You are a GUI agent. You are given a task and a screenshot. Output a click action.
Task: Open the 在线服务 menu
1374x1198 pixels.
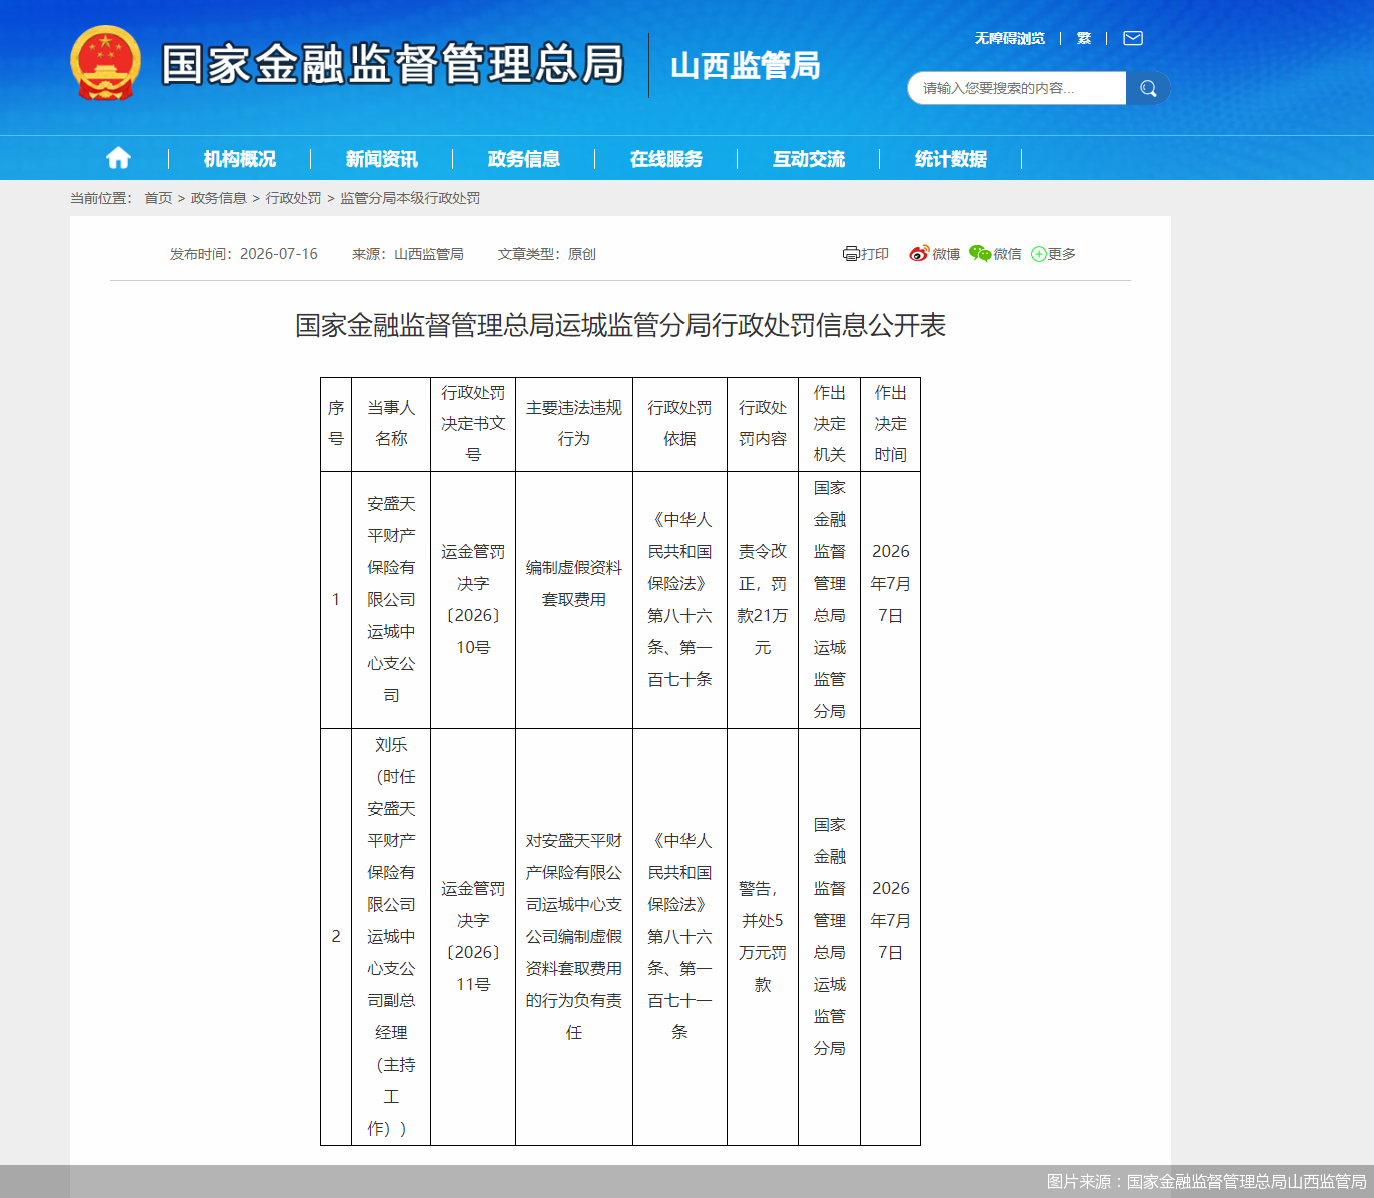tap(666, 158)
